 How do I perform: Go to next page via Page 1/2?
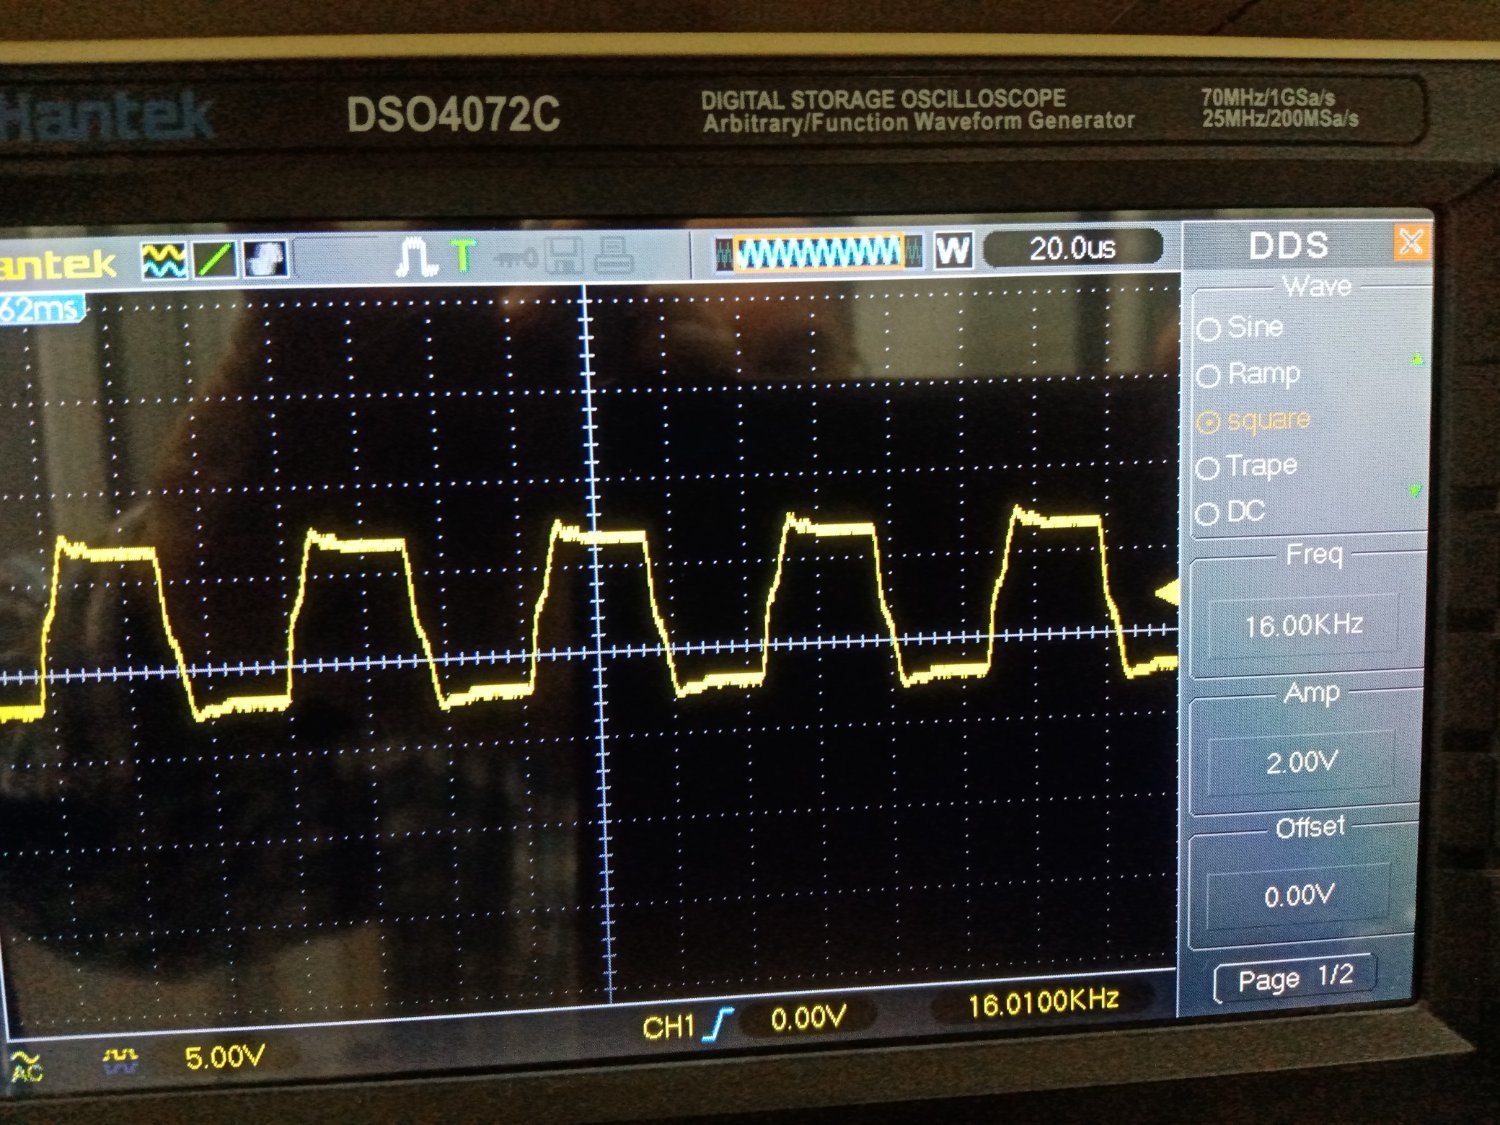[x=1295, y=978]
